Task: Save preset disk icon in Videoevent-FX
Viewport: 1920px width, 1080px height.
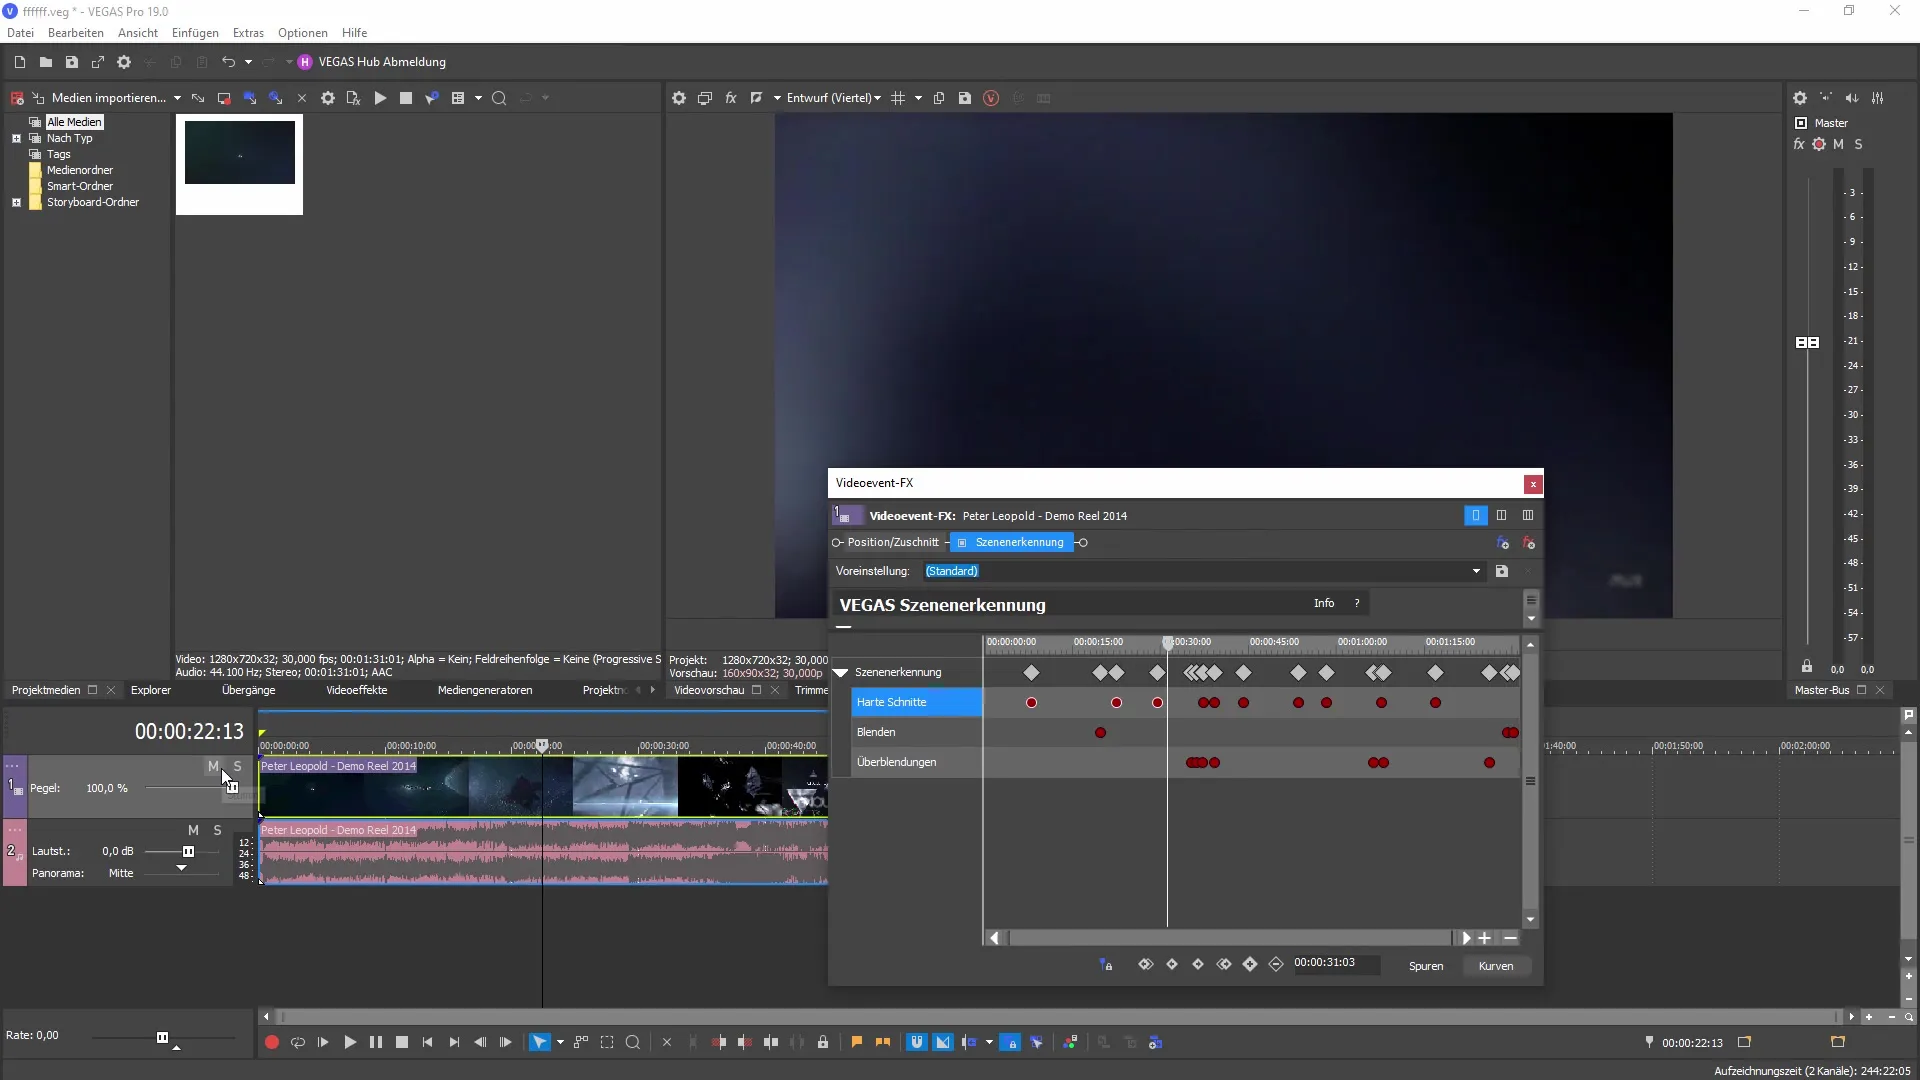Action: 1502,571
